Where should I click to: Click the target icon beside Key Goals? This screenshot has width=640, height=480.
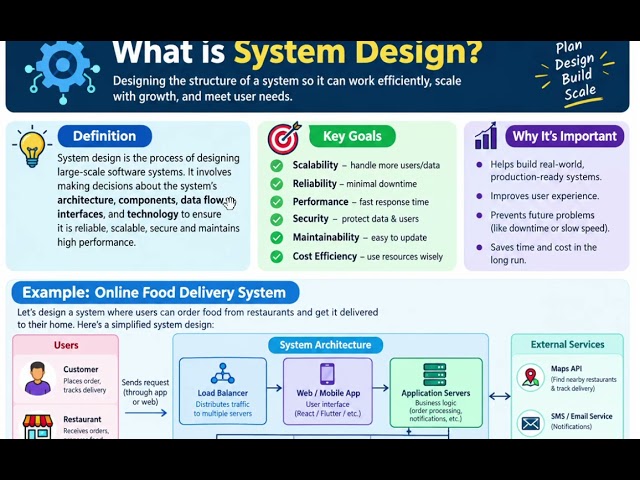284,138
